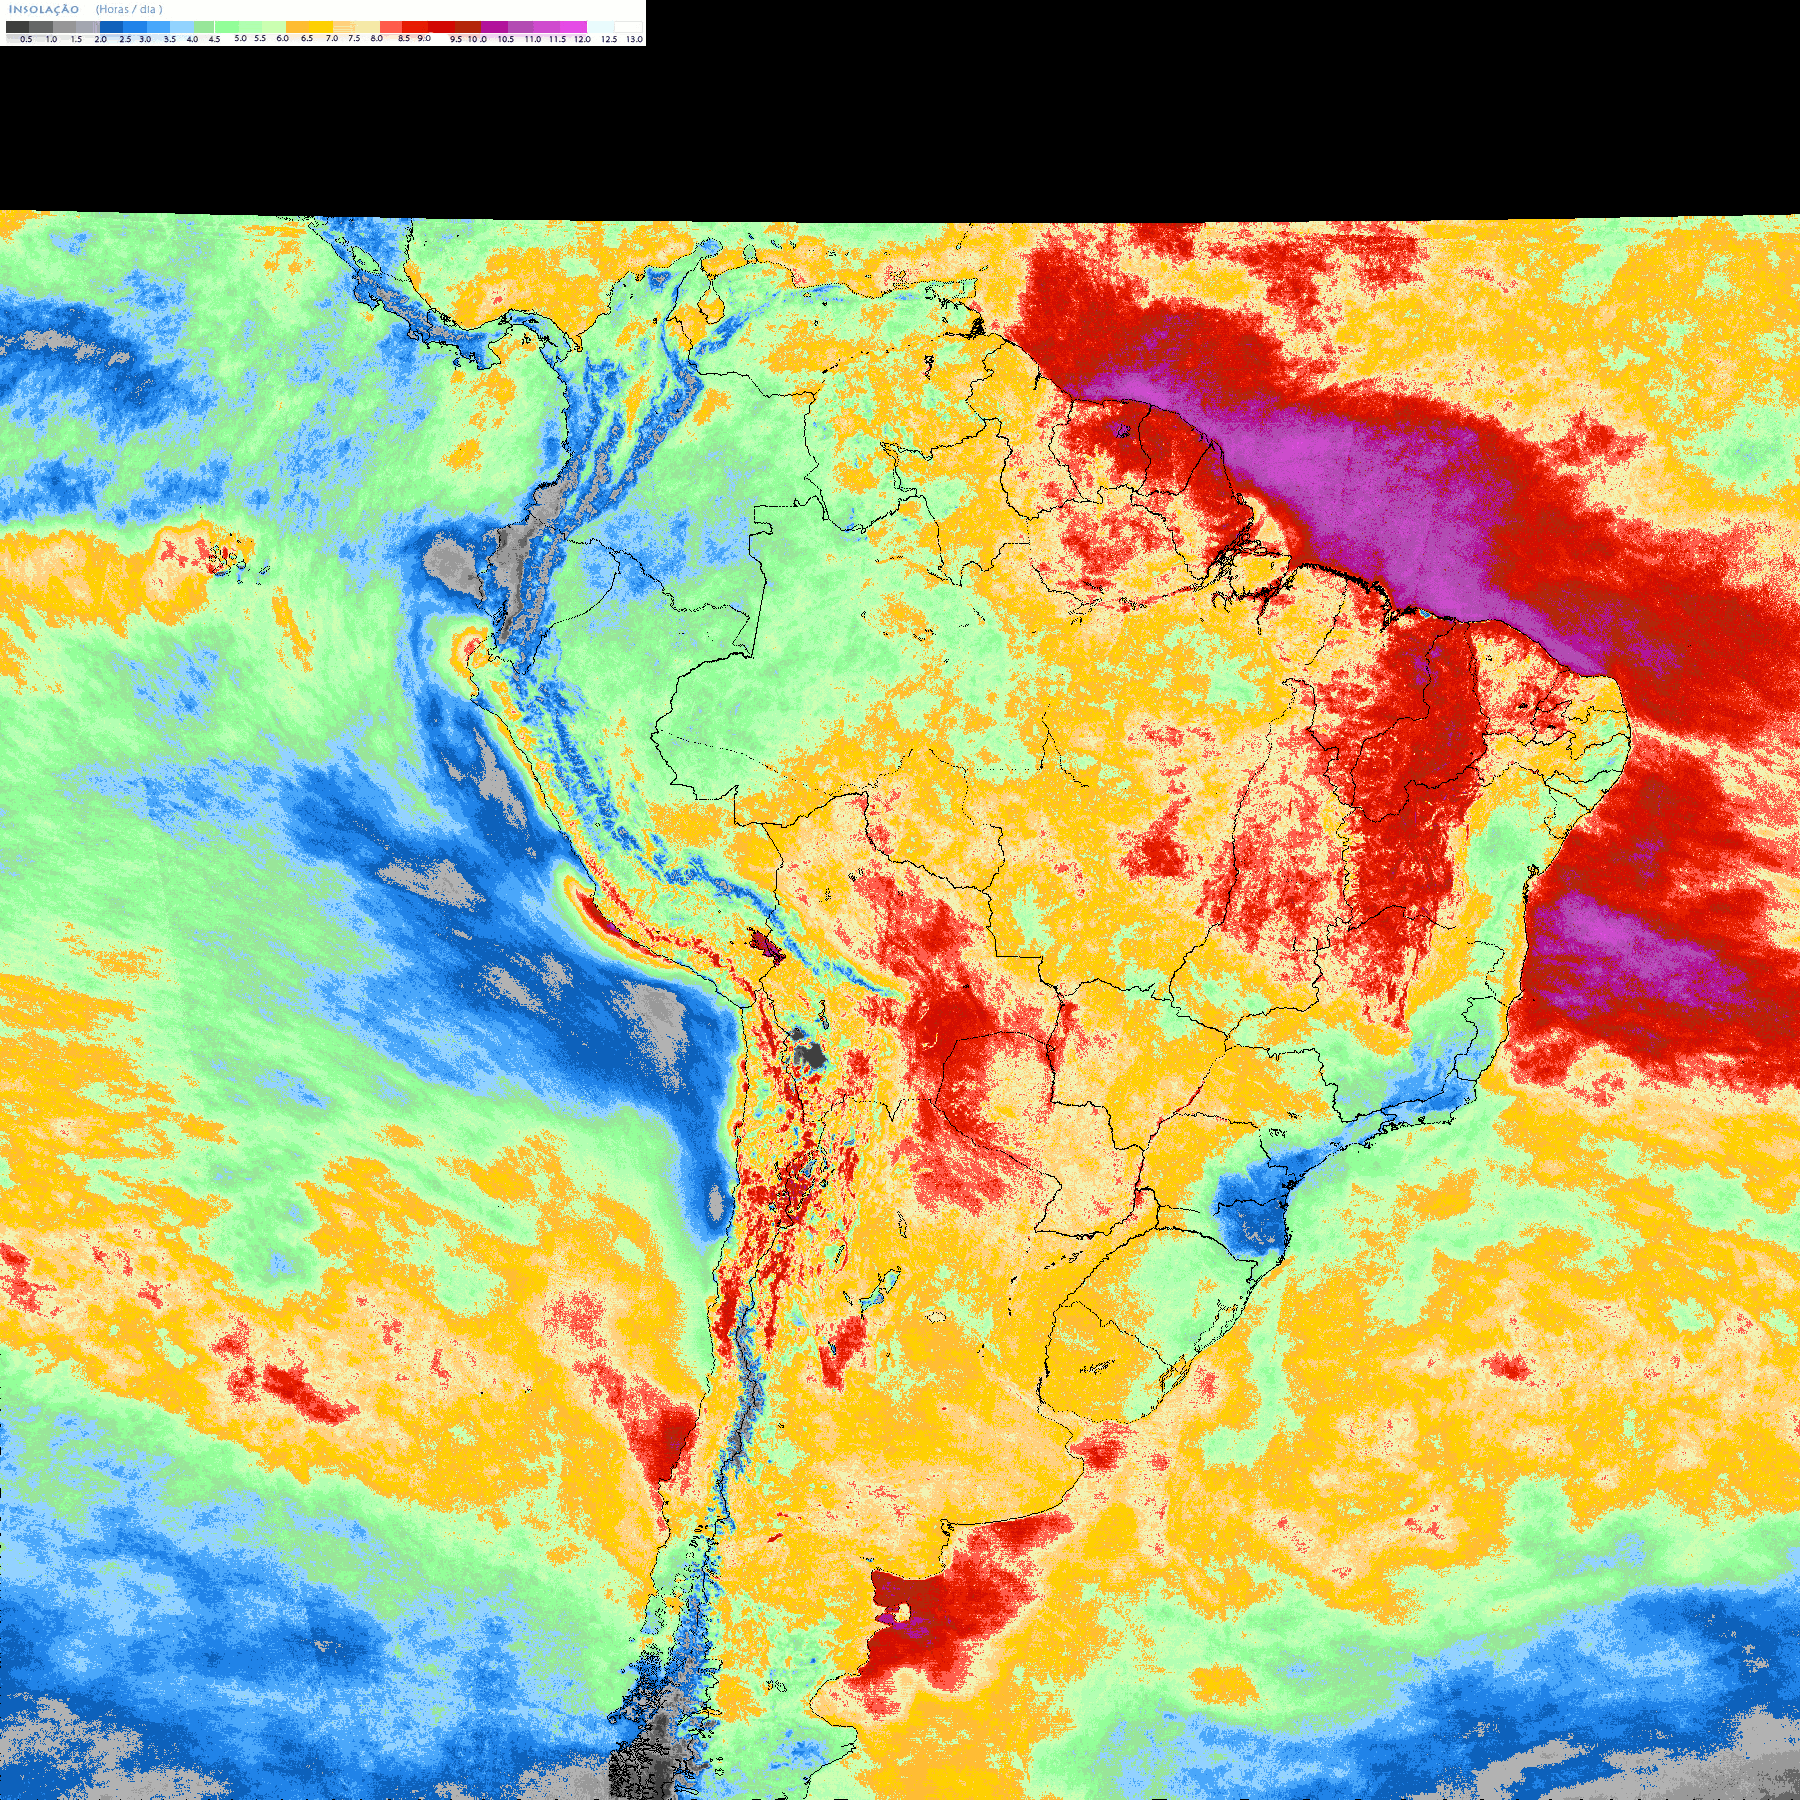
Task: Click the 4.5 legend value
Action: (x=214, y=39)
